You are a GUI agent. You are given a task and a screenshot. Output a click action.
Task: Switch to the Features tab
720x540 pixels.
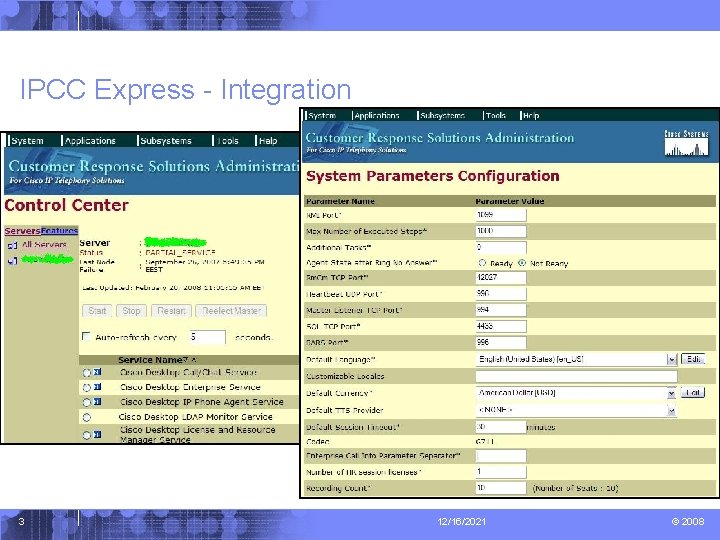coord(59,231)
